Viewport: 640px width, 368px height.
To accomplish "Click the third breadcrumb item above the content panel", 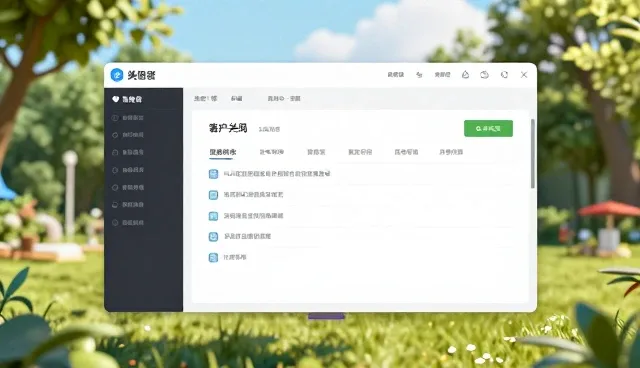I will [284, 98].
